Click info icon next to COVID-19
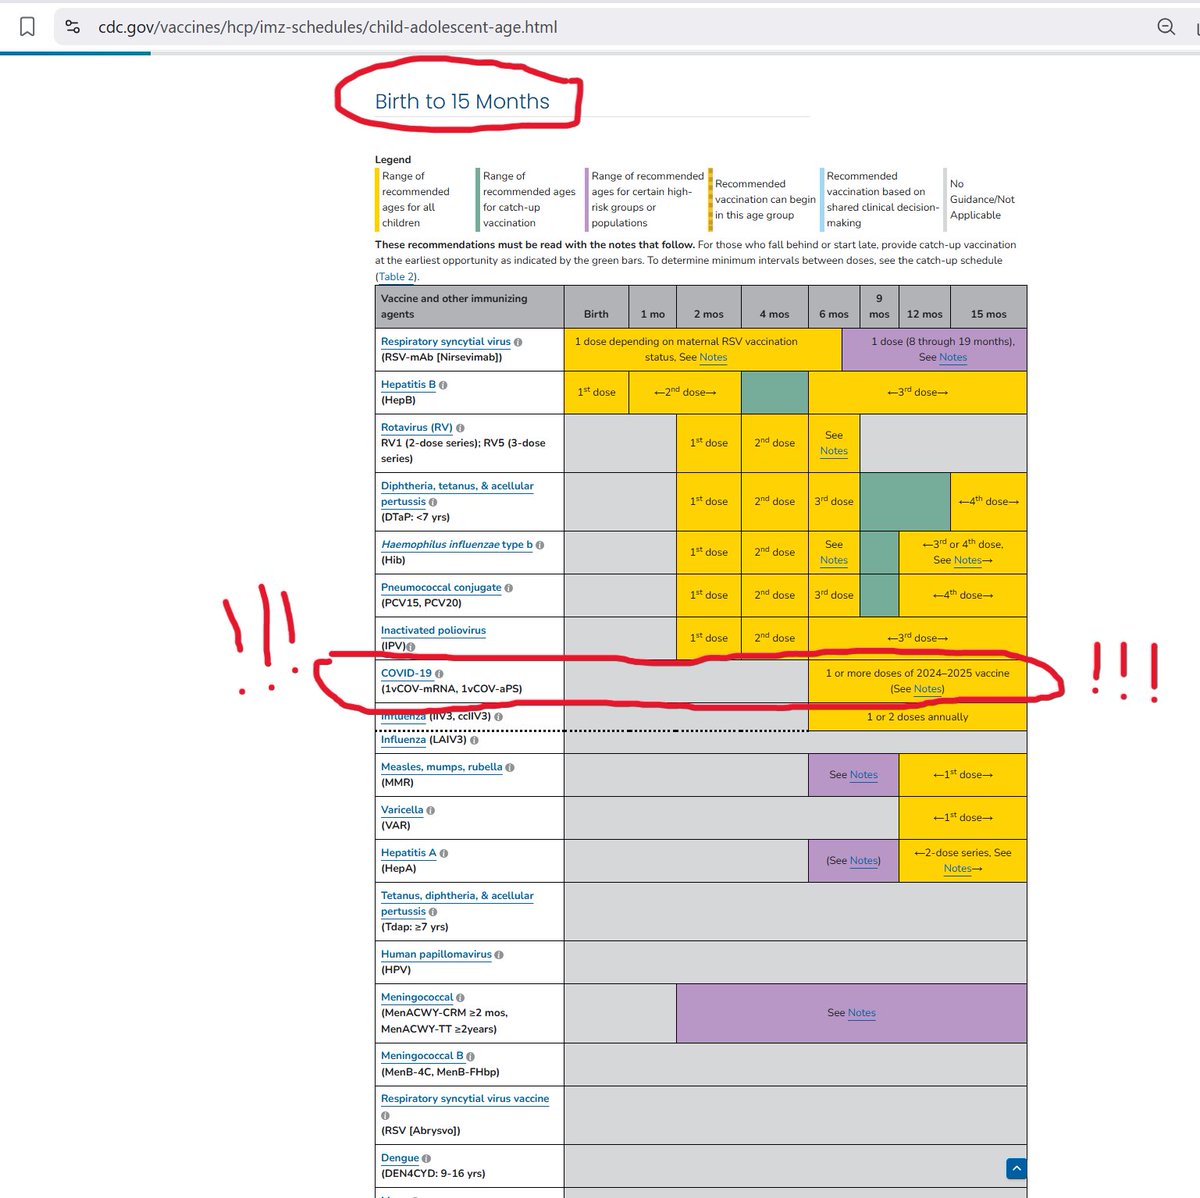 (439, 674)
